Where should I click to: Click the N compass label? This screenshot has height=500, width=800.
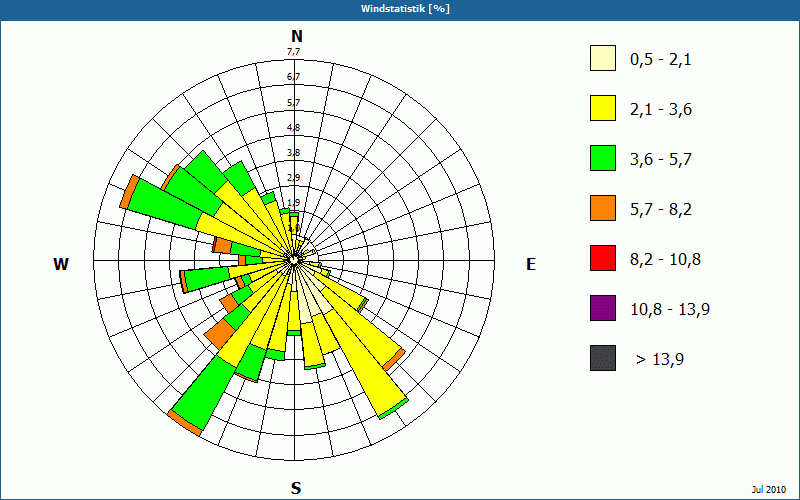pyautogui.click(x=296, y=36)
